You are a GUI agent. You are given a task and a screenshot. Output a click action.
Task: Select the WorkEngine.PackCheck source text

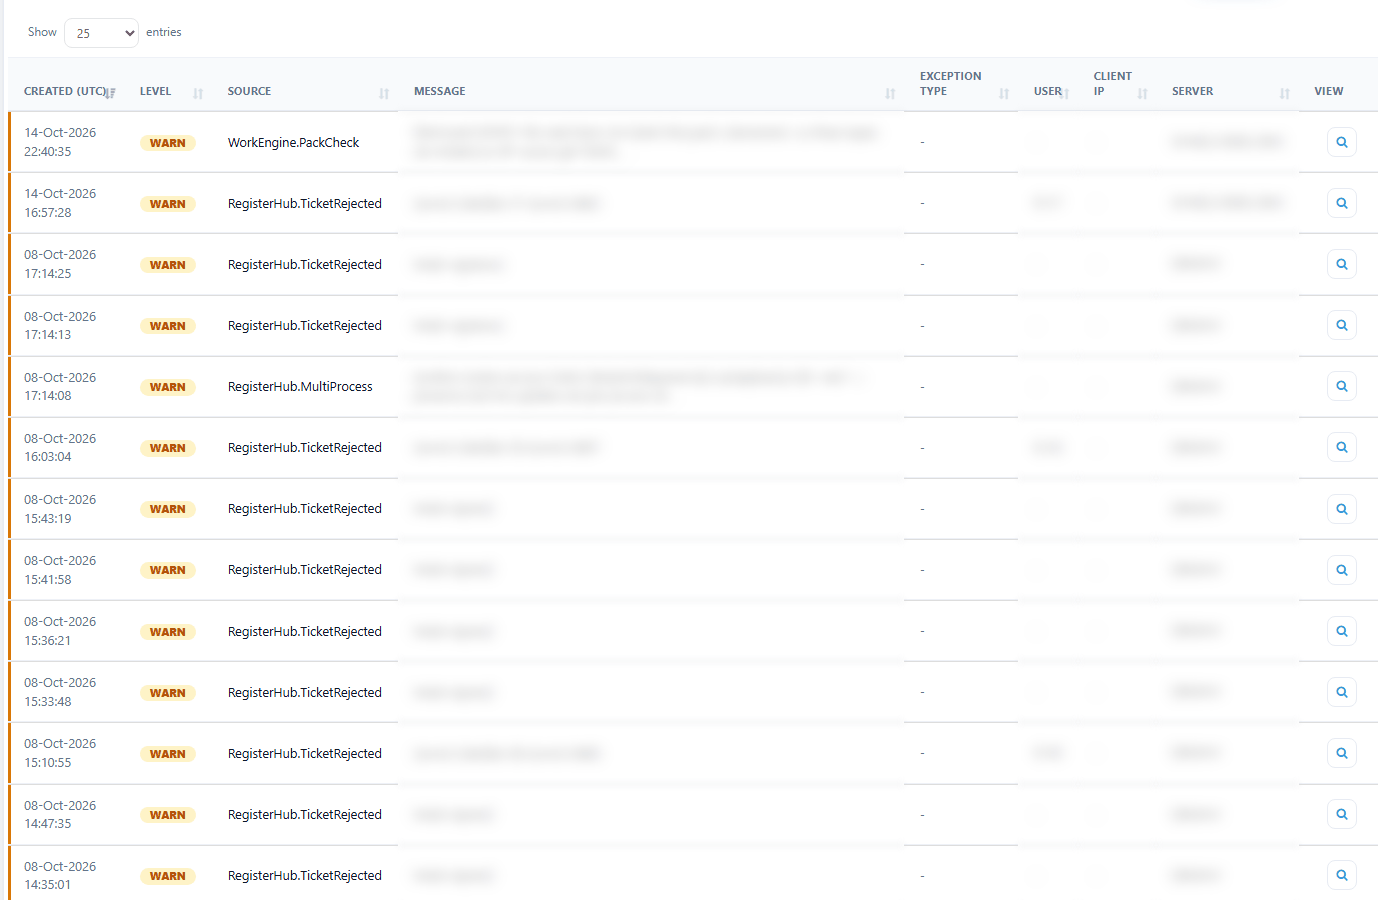[293, 143]
